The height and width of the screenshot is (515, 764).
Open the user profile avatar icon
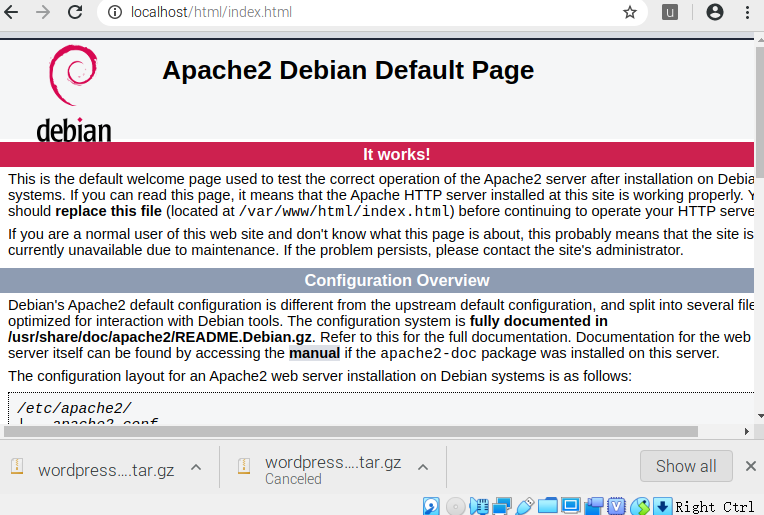(x=714, y=13)
